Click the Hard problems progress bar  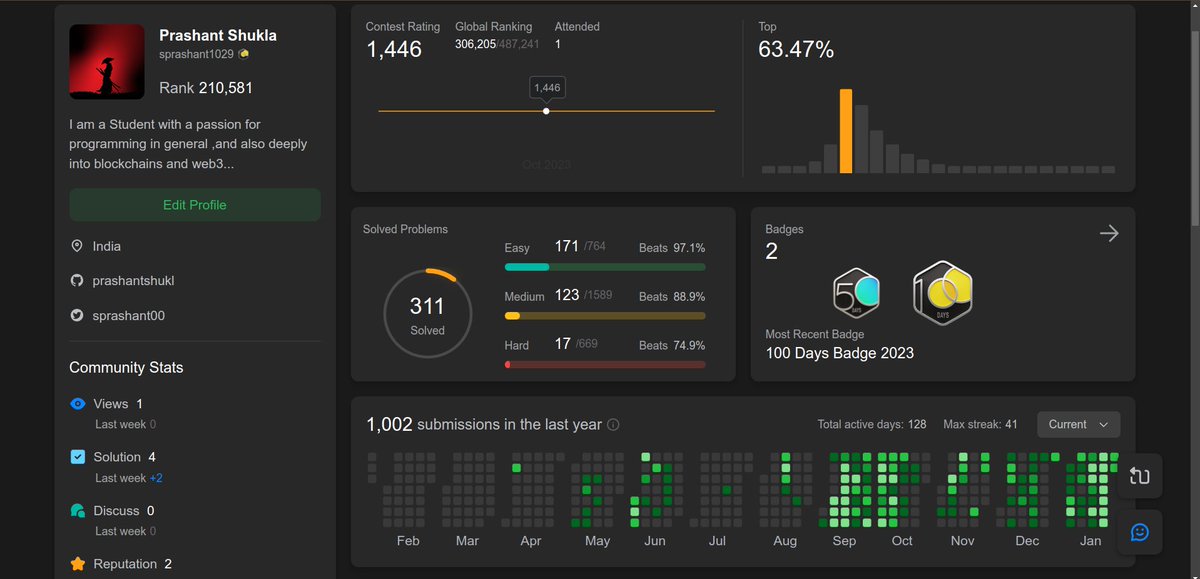pos(605,365)
